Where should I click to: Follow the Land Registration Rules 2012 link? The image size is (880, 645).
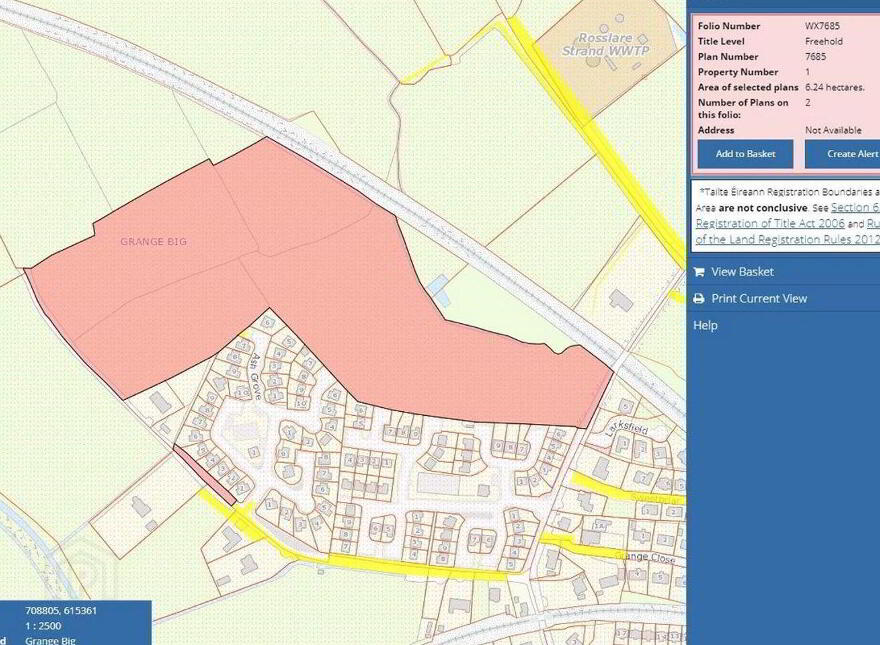click(x=787, y=239)
